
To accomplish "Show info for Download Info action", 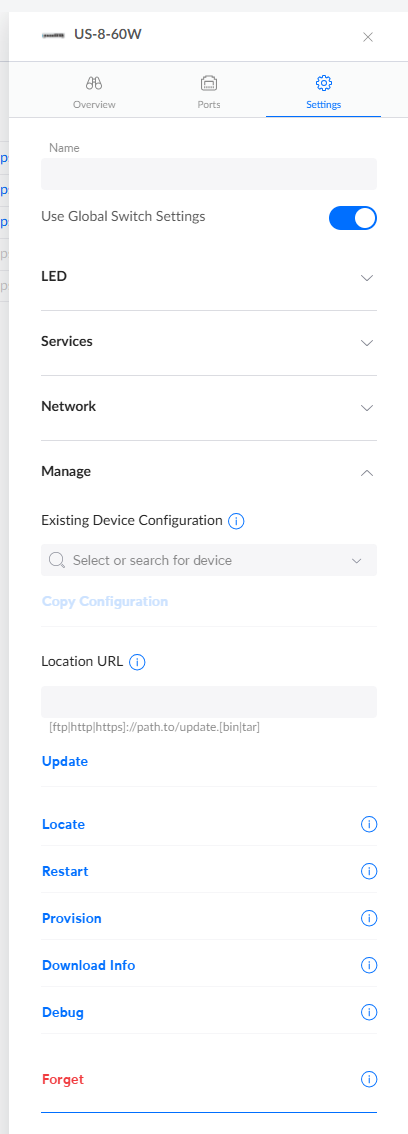I will pos(369,965).
